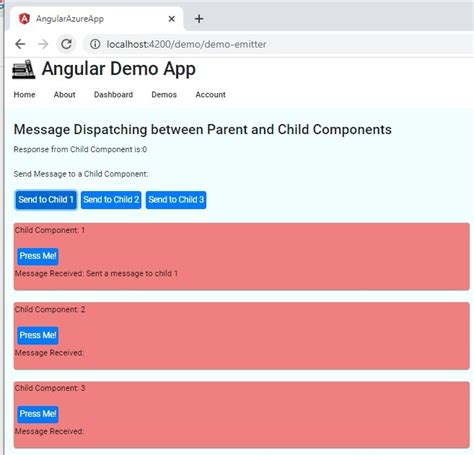Click the Child Component: 2 label

pos(50,309)
